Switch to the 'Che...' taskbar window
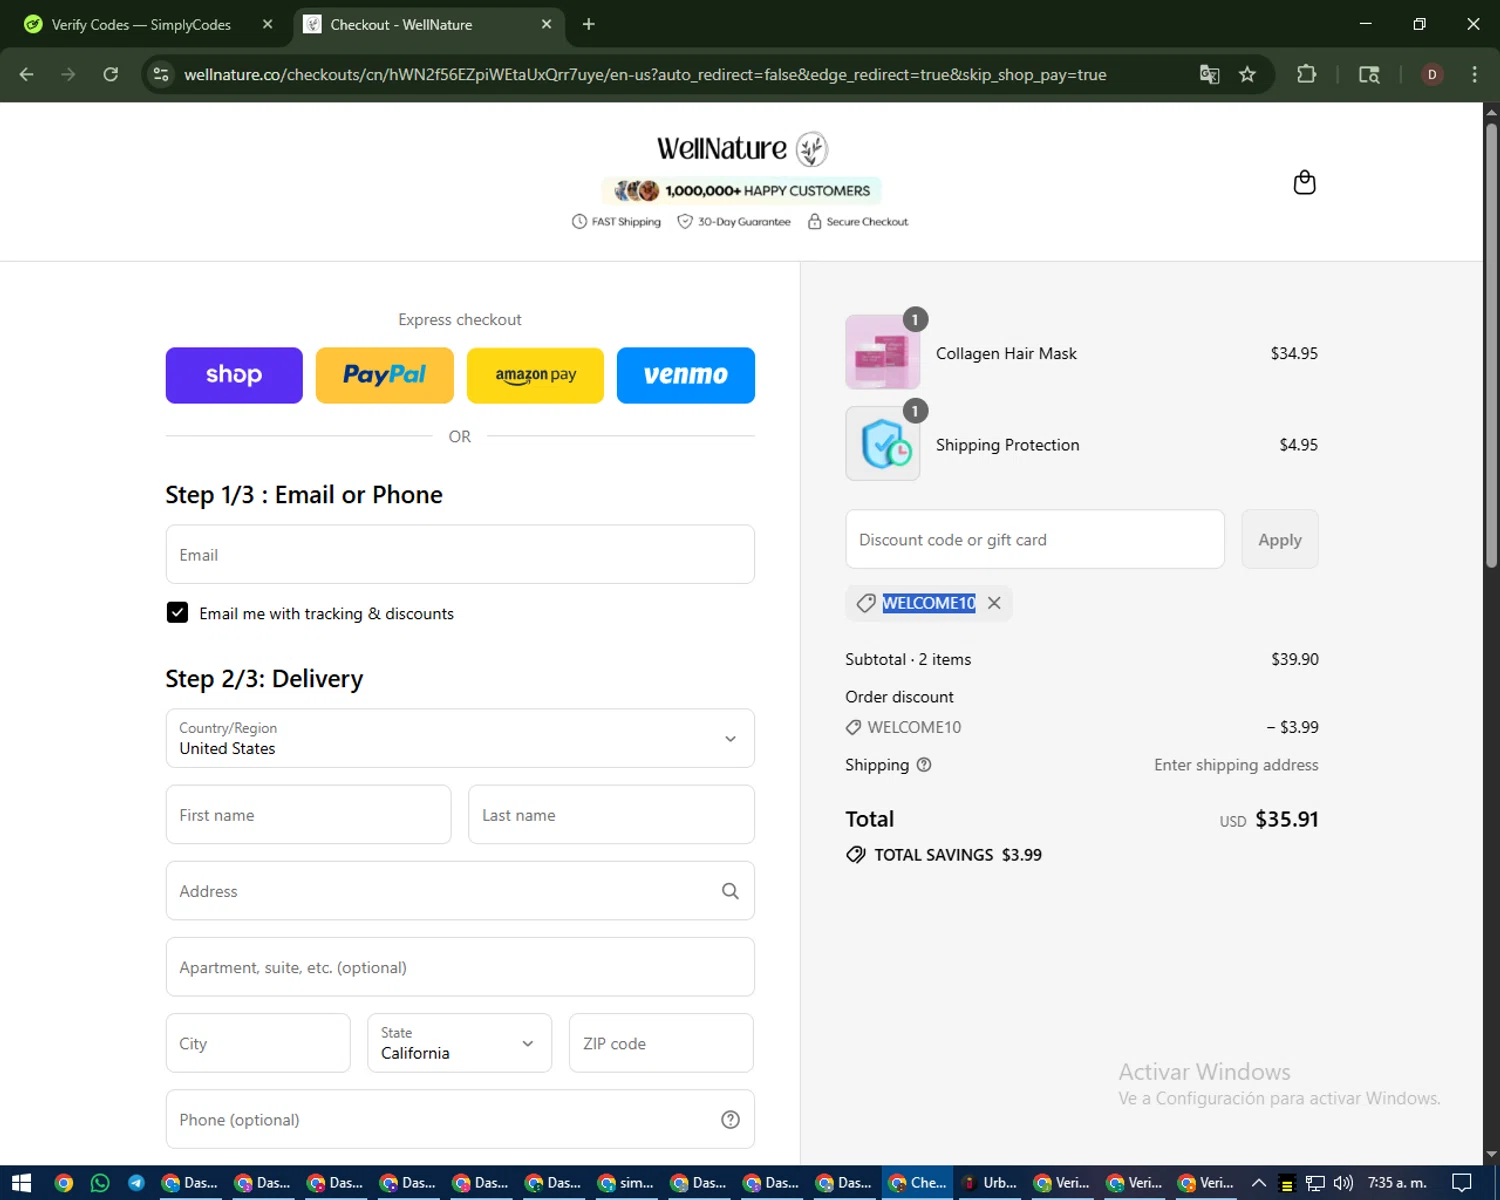Image resolution: width=1500 pixels, height=1200 pixels. click(917, 1183)
